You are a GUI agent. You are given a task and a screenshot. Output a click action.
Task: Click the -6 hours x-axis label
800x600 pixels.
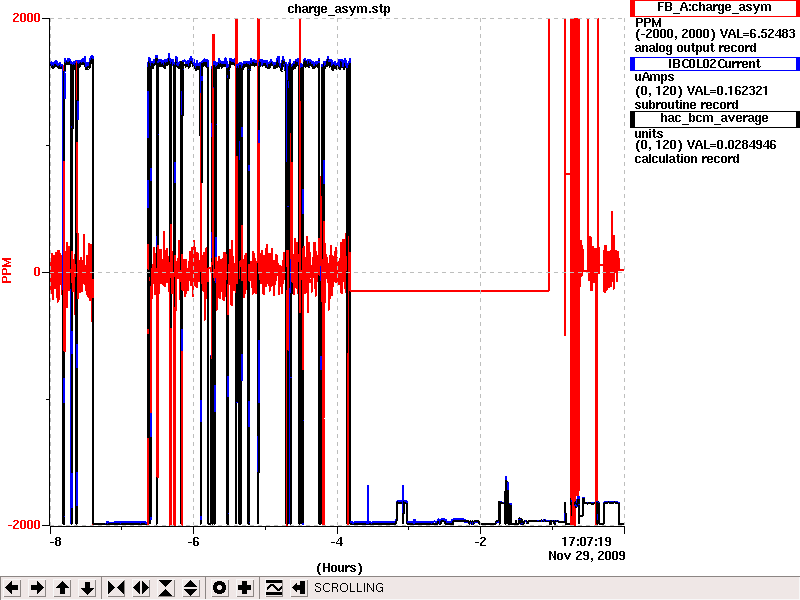(x=193, y=541)
